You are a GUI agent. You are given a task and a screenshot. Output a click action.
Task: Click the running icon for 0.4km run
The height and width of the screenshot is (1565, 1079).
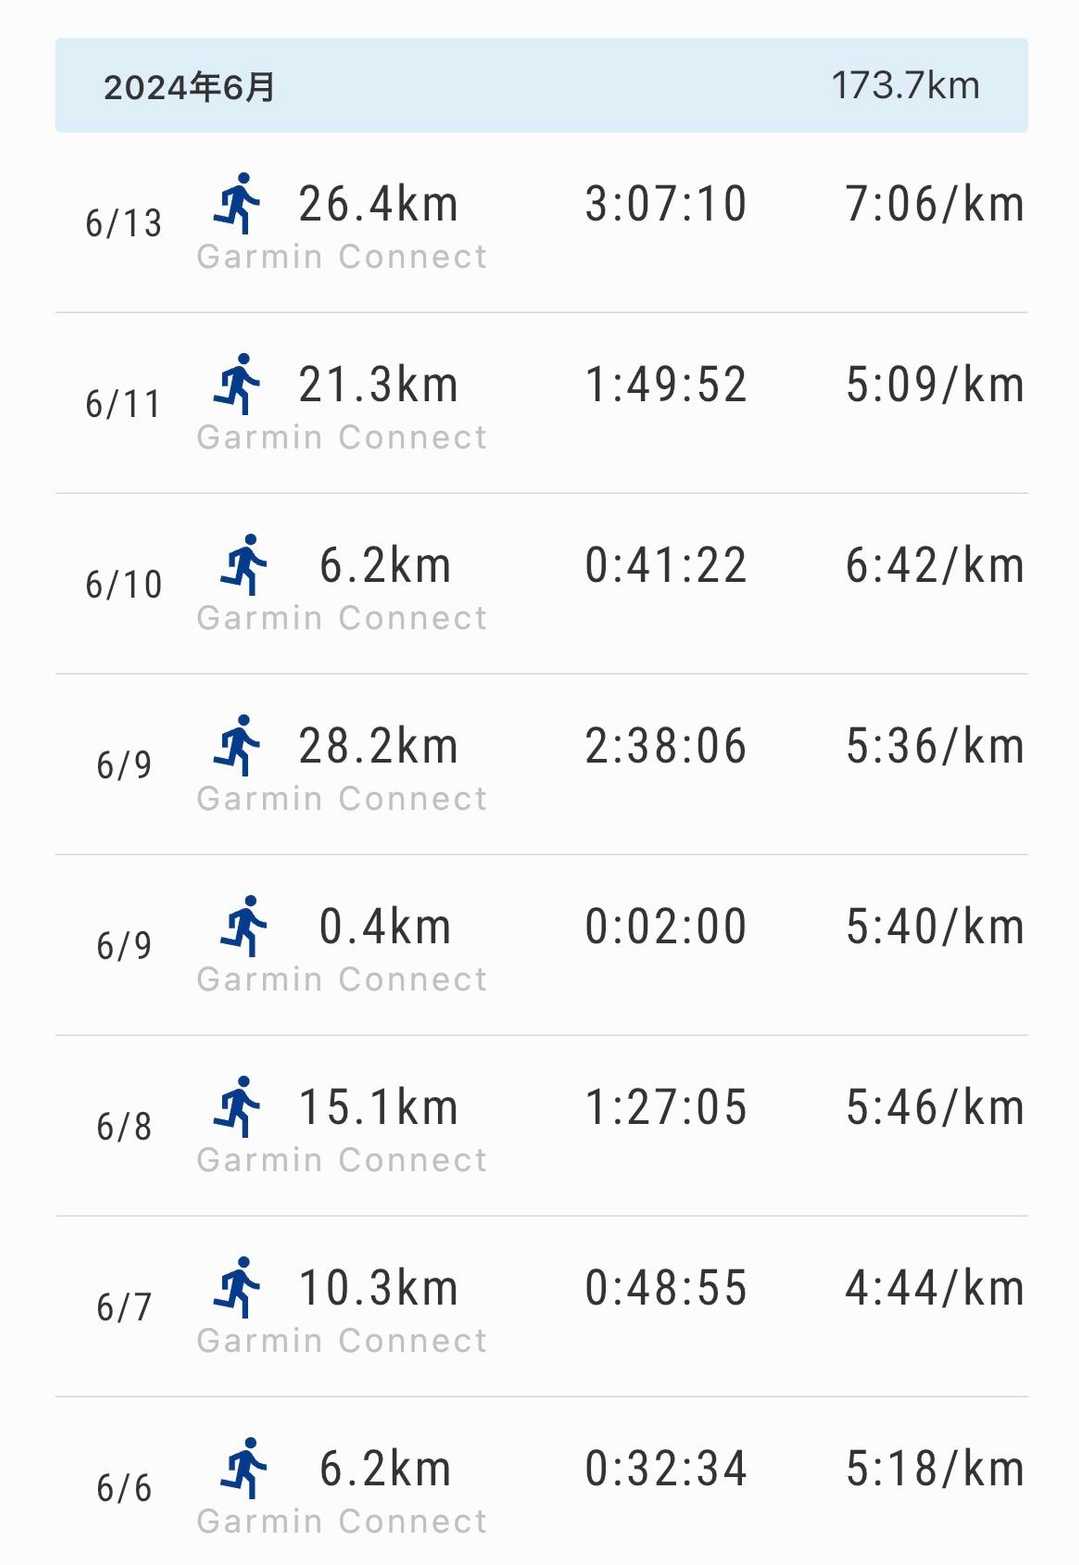[244, 926]
